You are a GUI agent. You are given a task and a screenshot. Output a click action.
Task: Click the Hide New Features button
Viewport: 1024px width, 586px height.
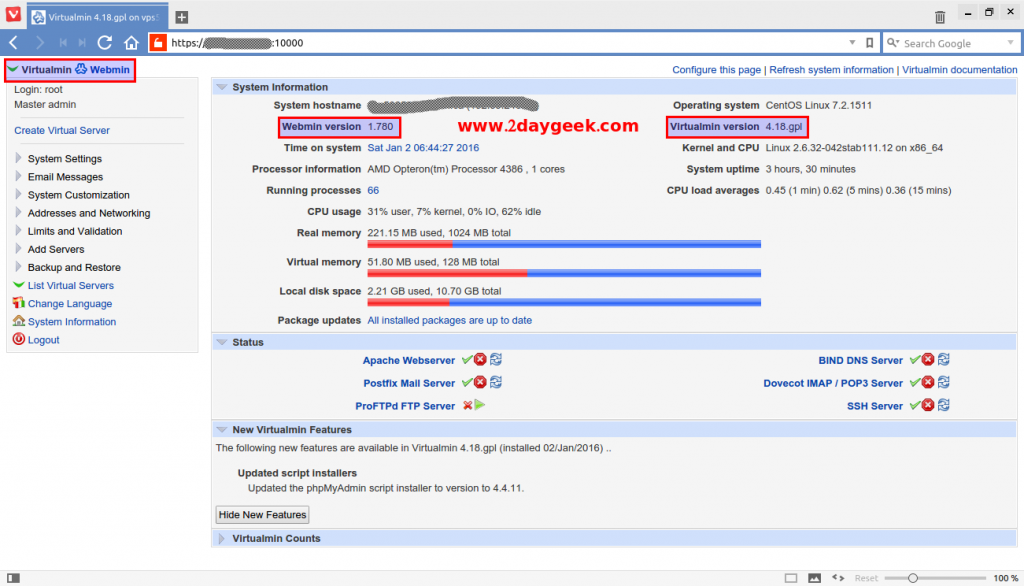(262, 514)
